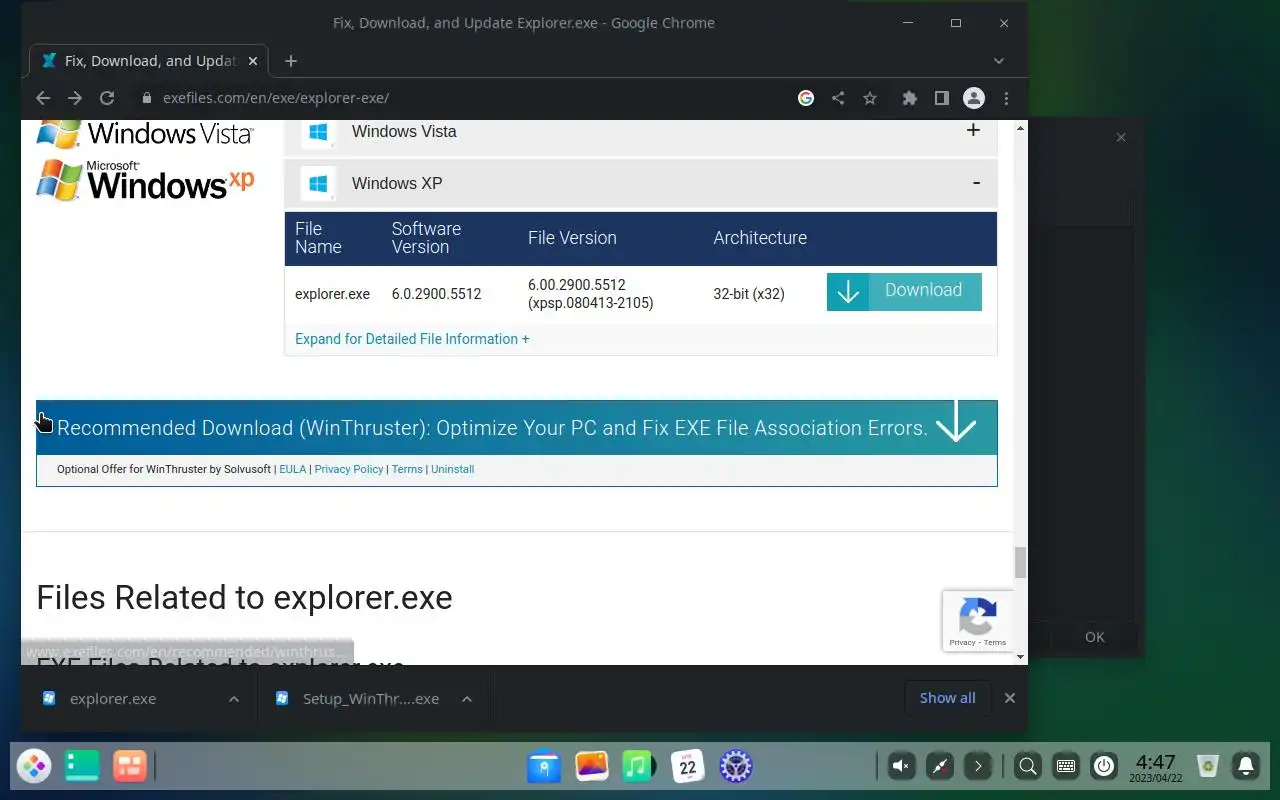This screenshot has height=800, width=1280.
Task: Open the Uninstall link
Action: click(x=453, y=469)
